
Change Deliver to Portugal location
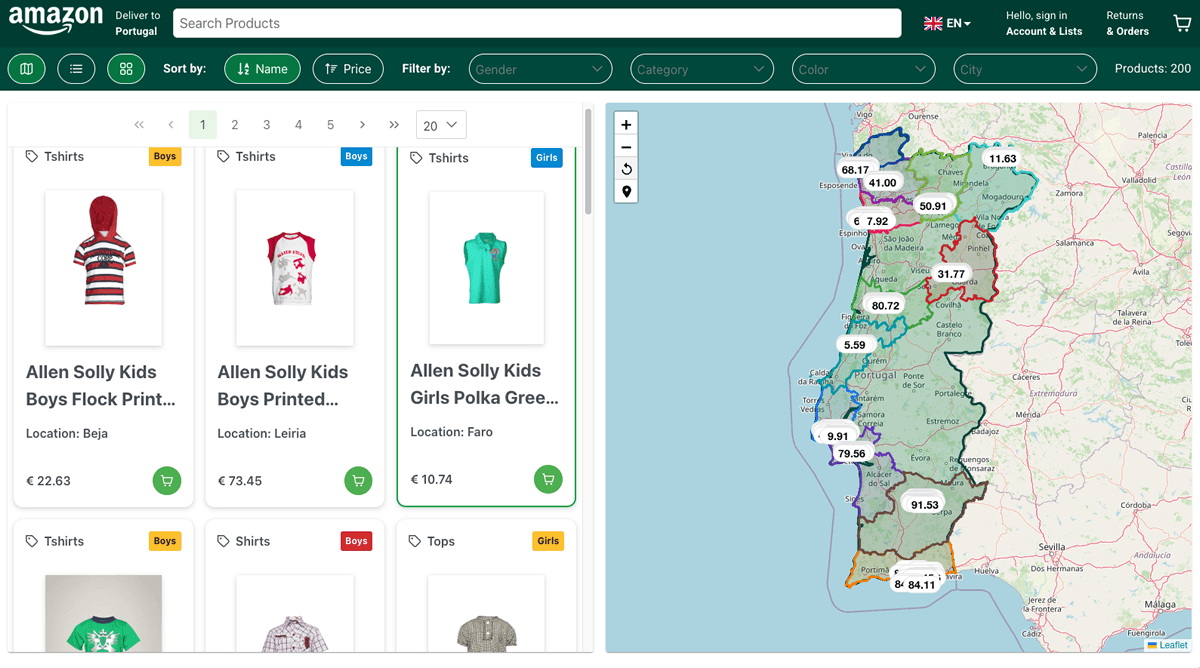137,23
